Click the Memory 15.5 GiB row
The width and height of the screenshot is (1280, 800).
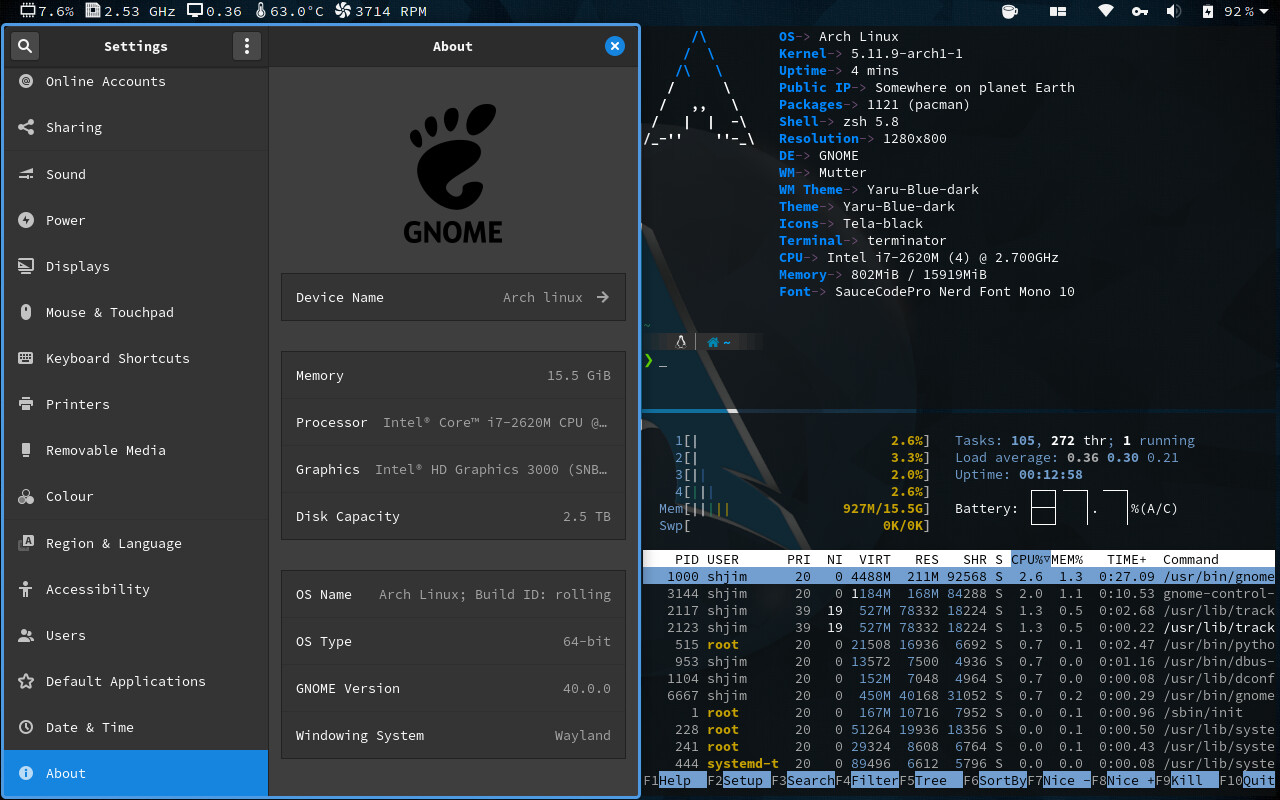point(453,375)
